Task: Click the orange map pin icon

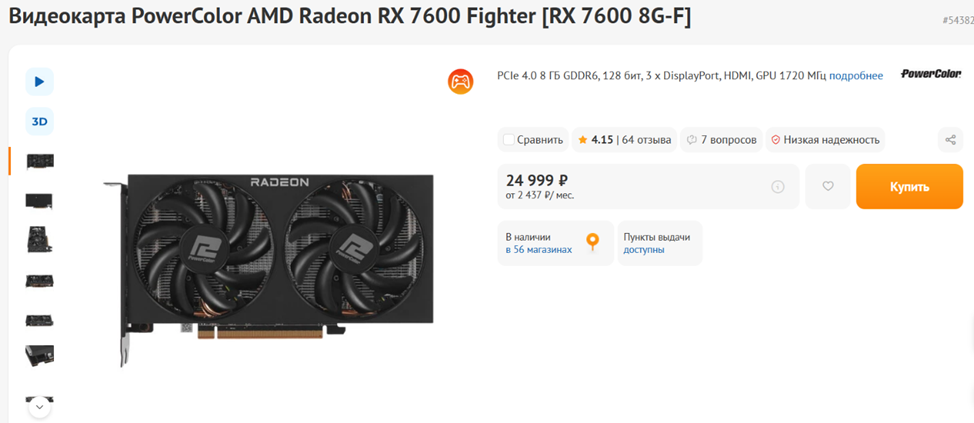Action: point(593,242)
